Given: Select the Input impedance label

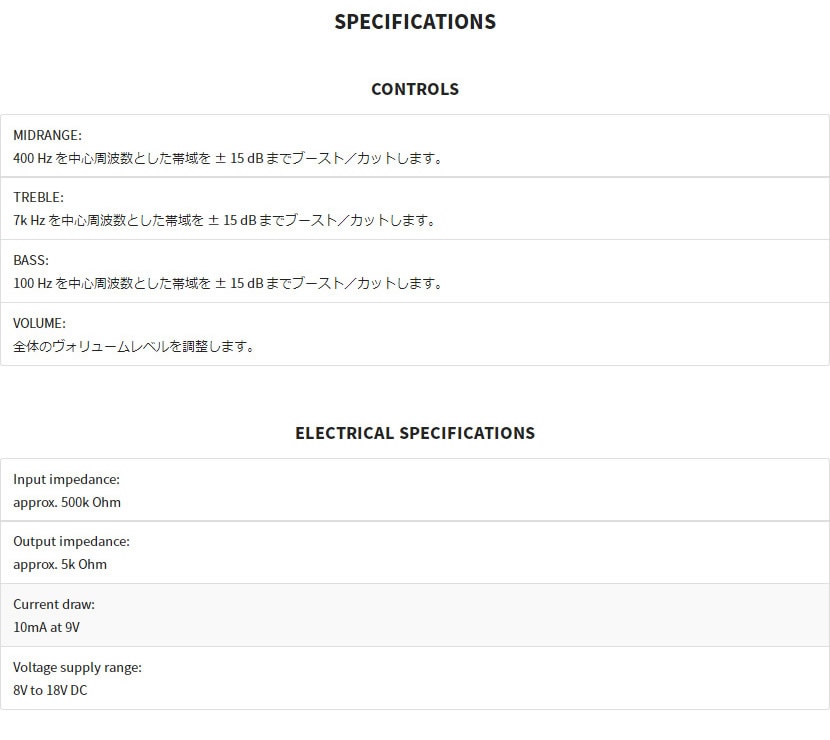Looking at the screenshot, I should pyautogui.click(x=66, y=480).
